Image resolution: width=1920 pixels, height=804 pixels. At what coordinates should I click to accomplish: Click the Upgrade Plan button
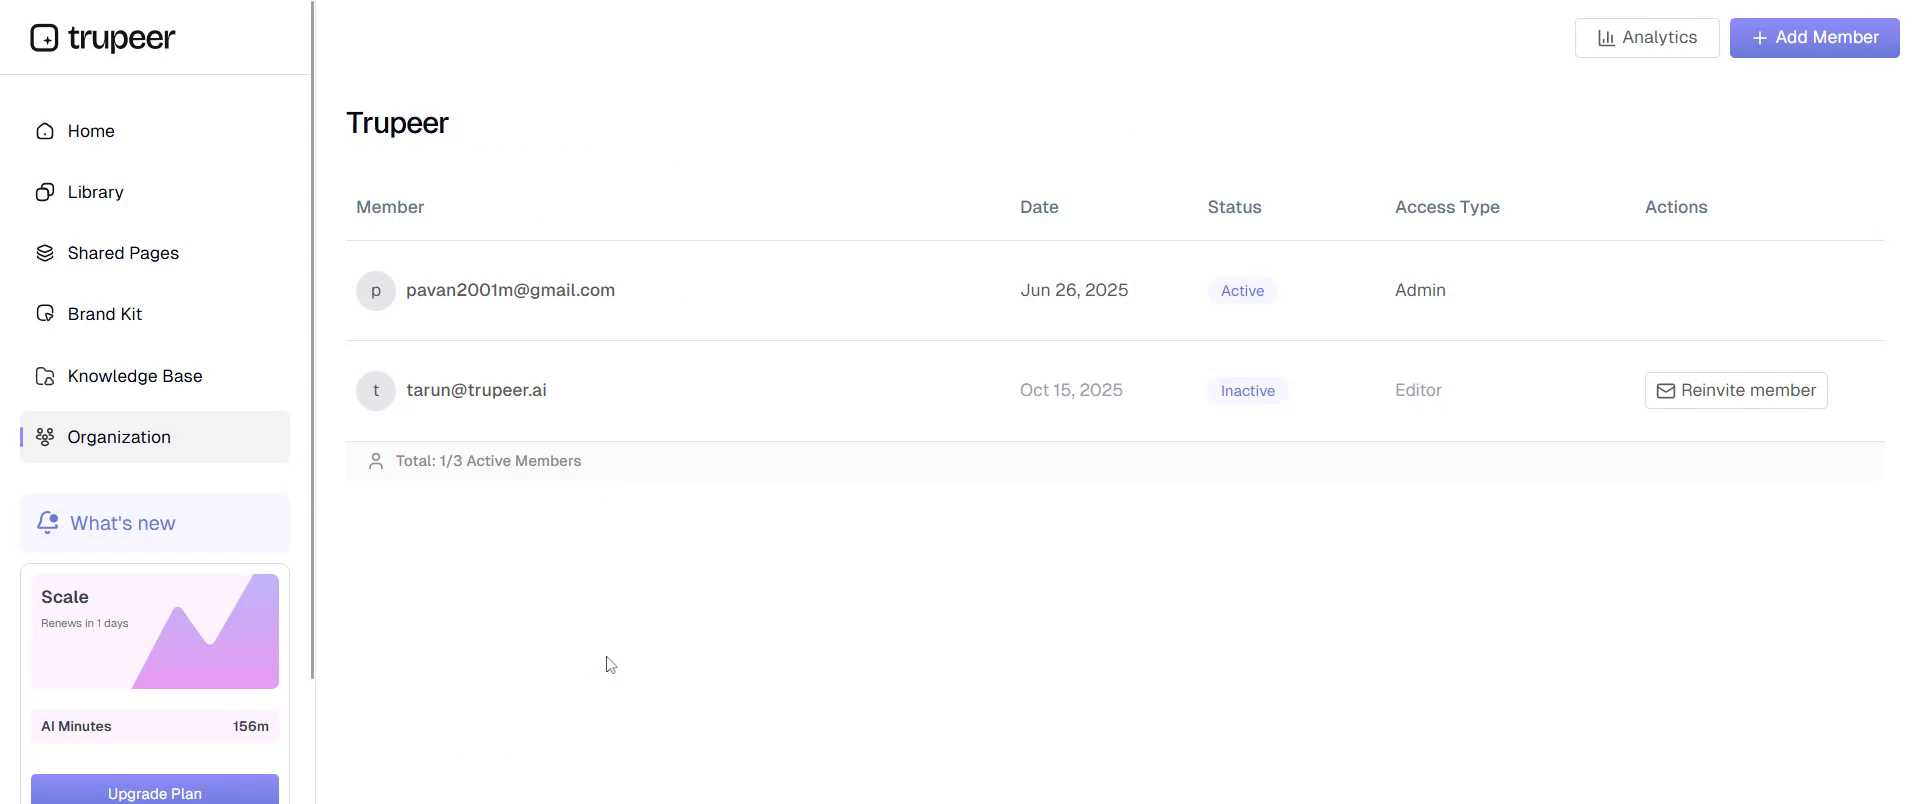(x=155, y=790)
